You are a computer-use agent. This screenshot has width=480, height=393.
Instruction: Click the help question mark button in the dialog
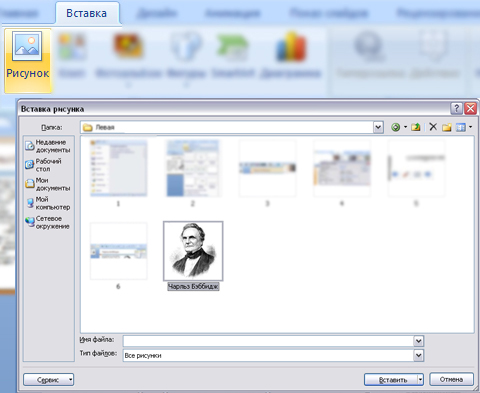point(456,108)
